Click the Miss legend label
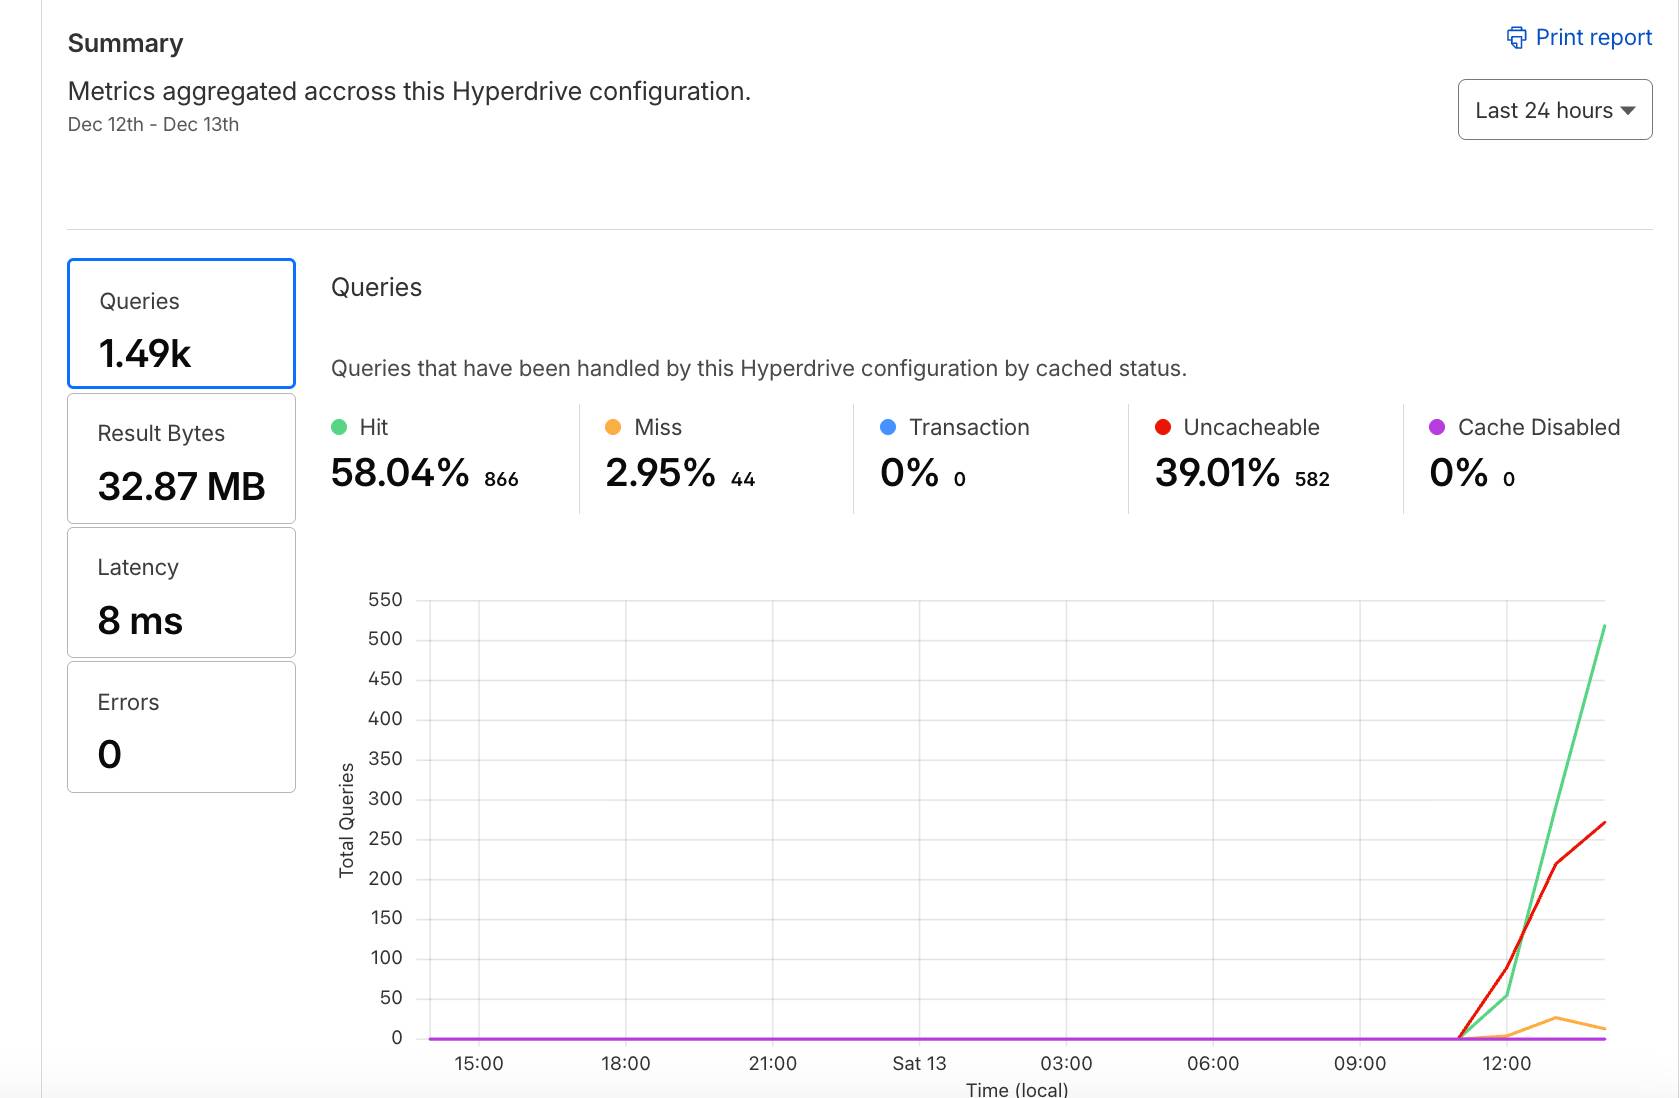Viewport: 1680px width, 1098px height. click(657, 427)
